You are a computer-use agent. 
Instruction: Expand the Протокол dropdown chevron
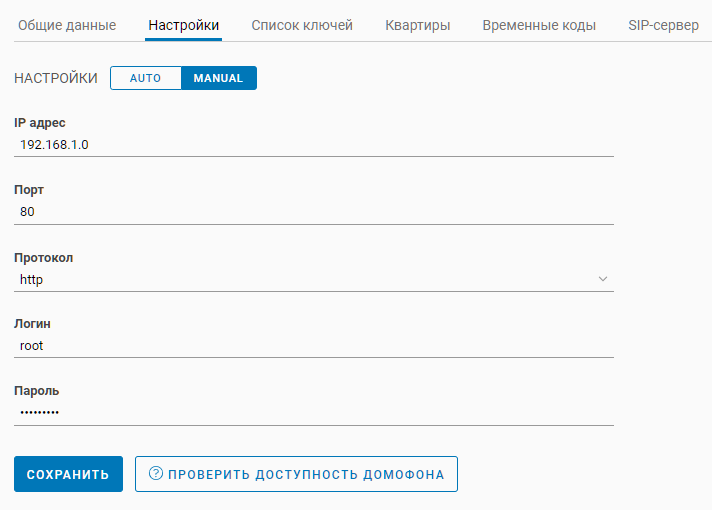pos(602,279)
